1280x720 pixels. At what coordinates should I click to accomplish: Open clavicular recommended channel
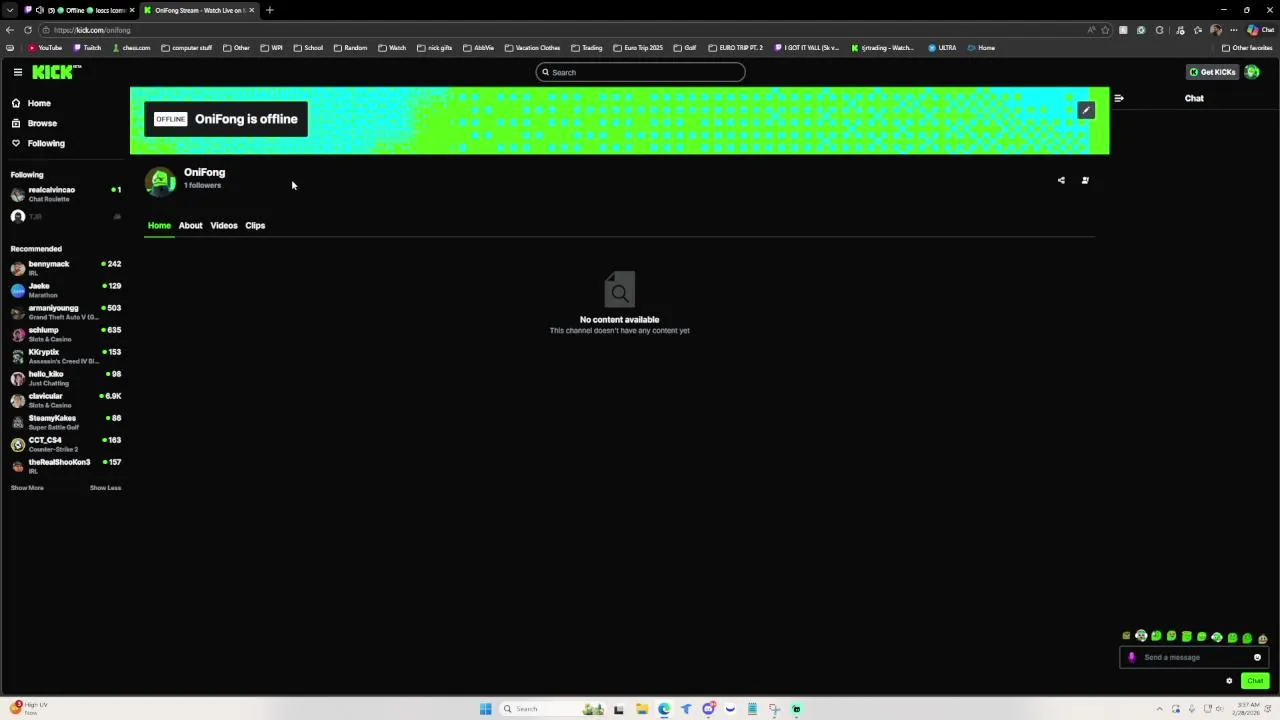coord(65,400)
